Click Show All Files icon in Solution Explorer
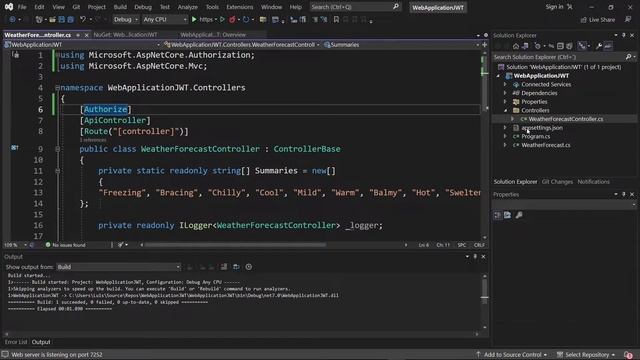Screen dimensions: 640x360 click(569, 46)
